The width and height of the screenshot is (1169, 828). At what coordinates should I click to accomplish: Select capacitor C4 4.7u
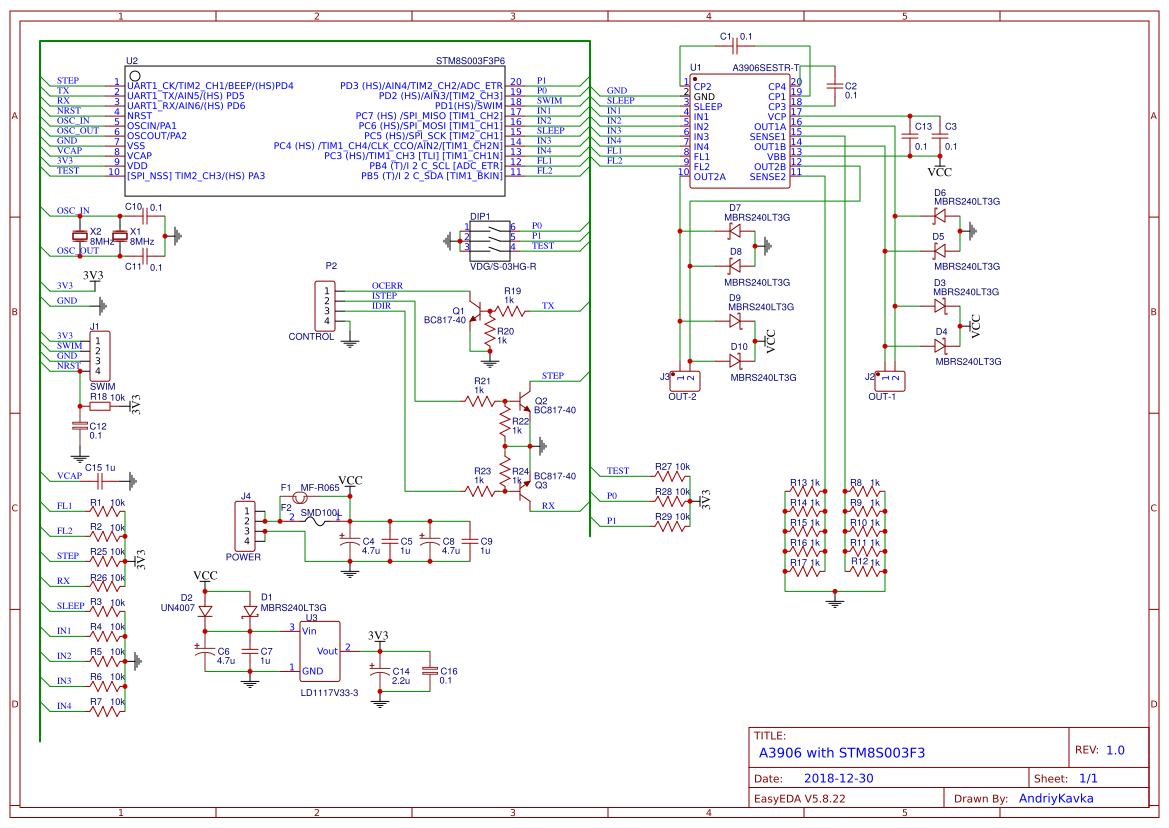coord(350,541)
